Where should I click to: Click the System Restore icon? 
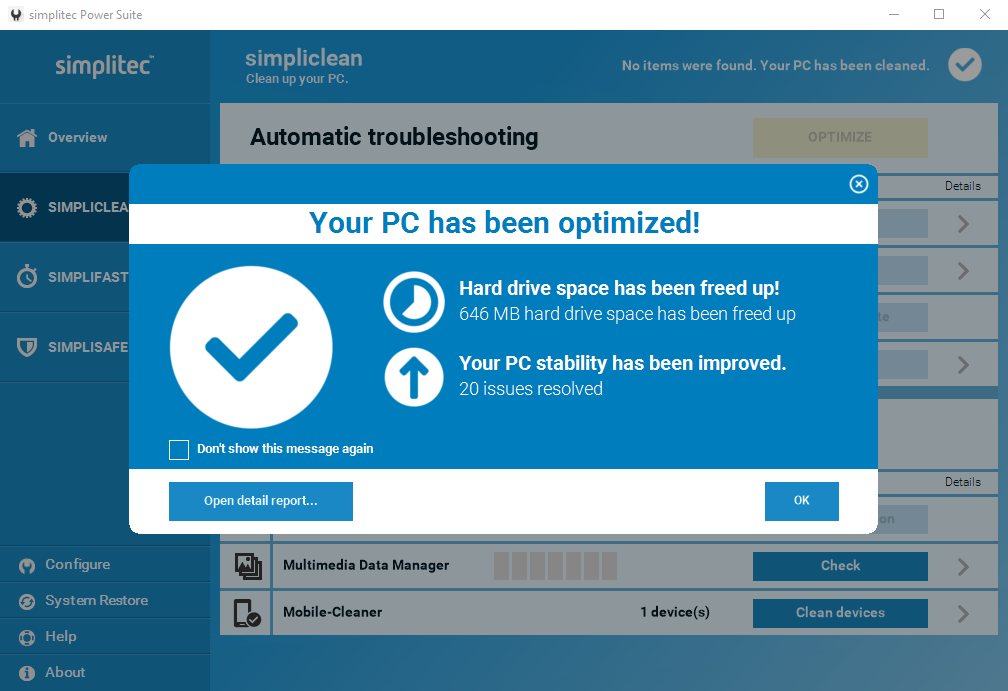pos(27,602)
